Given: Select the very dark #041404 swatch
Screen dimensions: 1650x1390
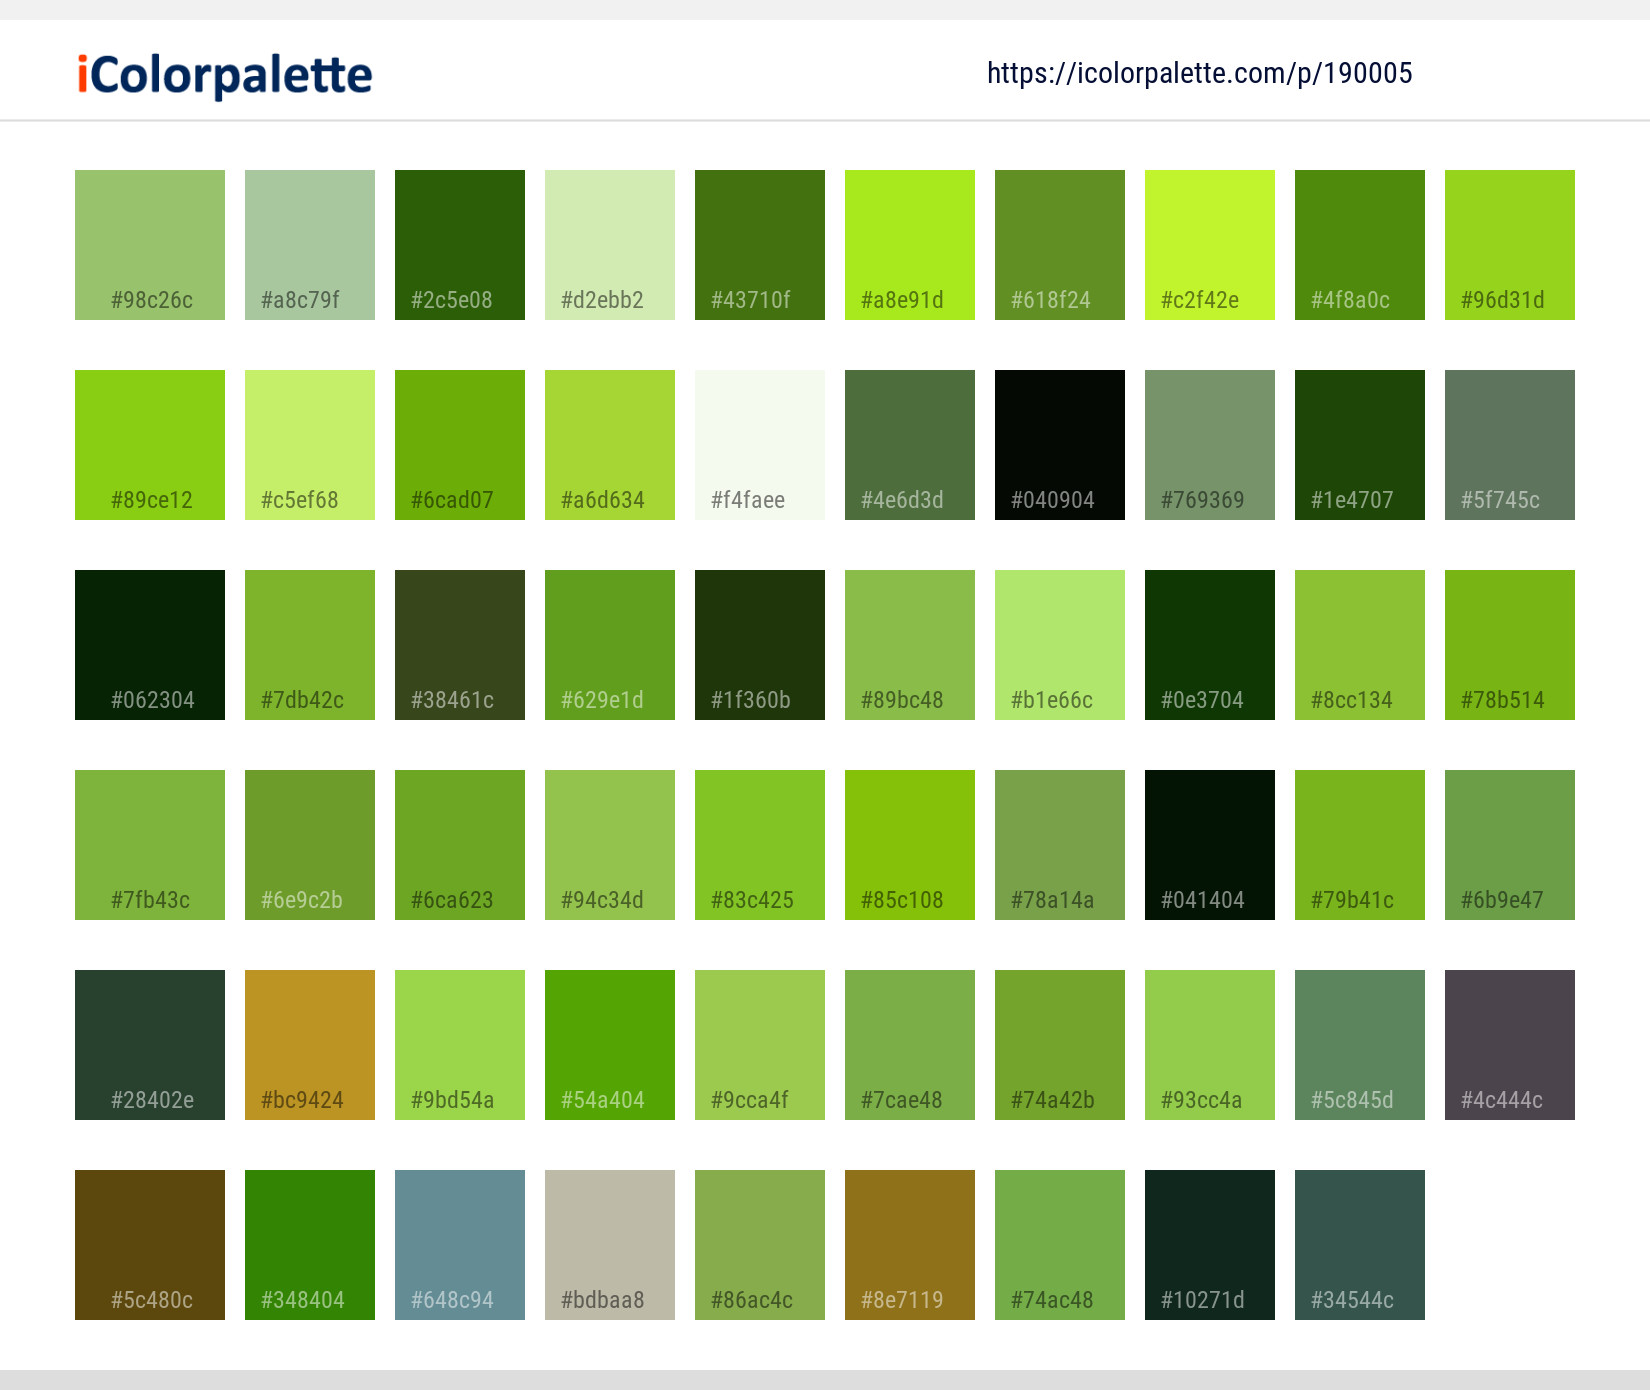Looking at the screenshot, I should tap(1210, 845).
